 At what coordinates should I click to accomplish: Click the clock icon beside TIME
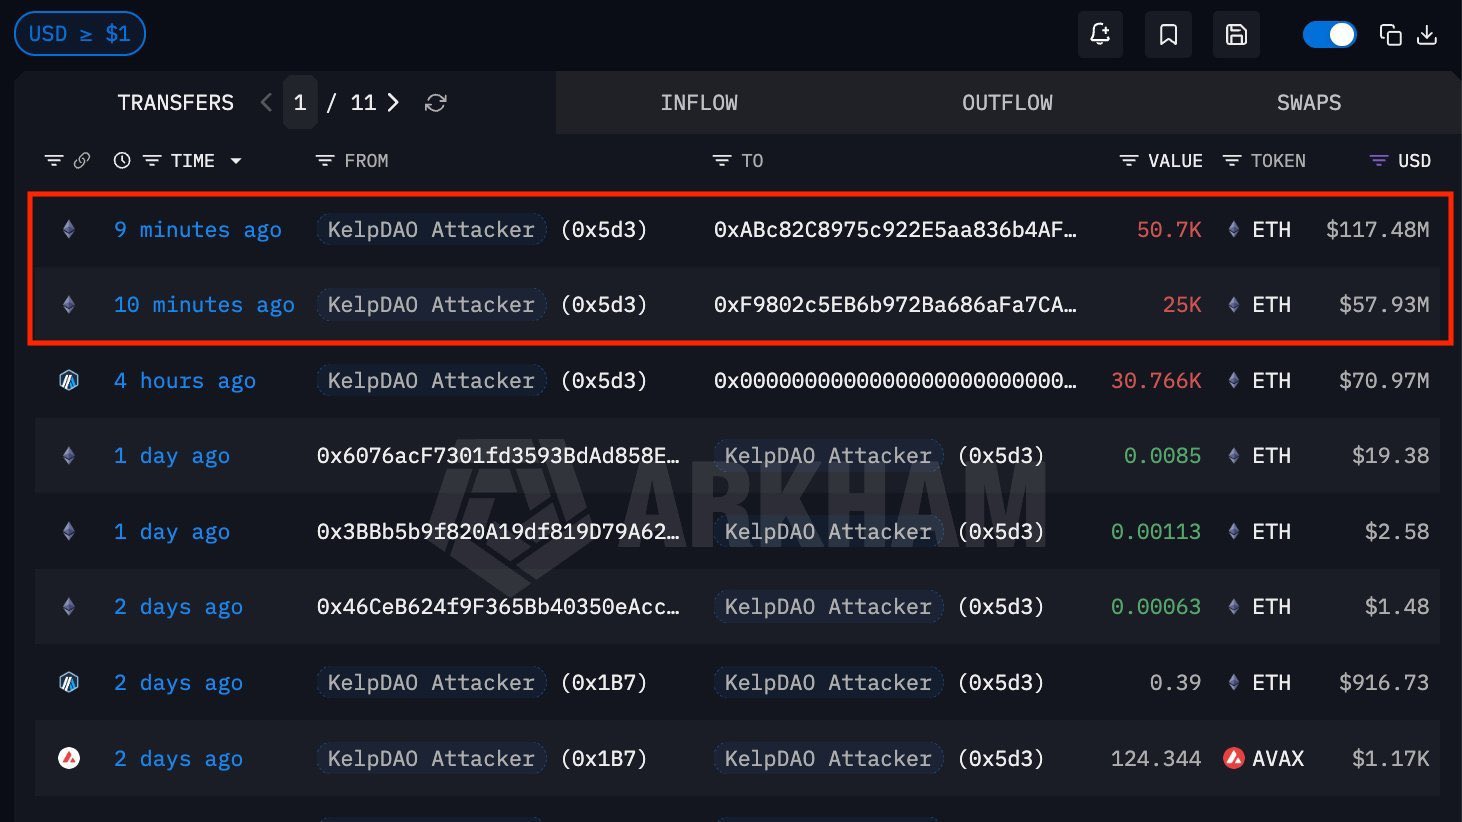point(122,161)
